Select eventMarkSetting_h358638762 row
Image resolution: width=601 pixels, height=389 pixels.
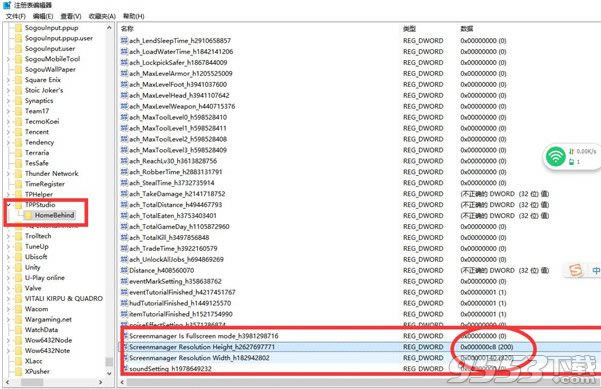click(175, 281)
